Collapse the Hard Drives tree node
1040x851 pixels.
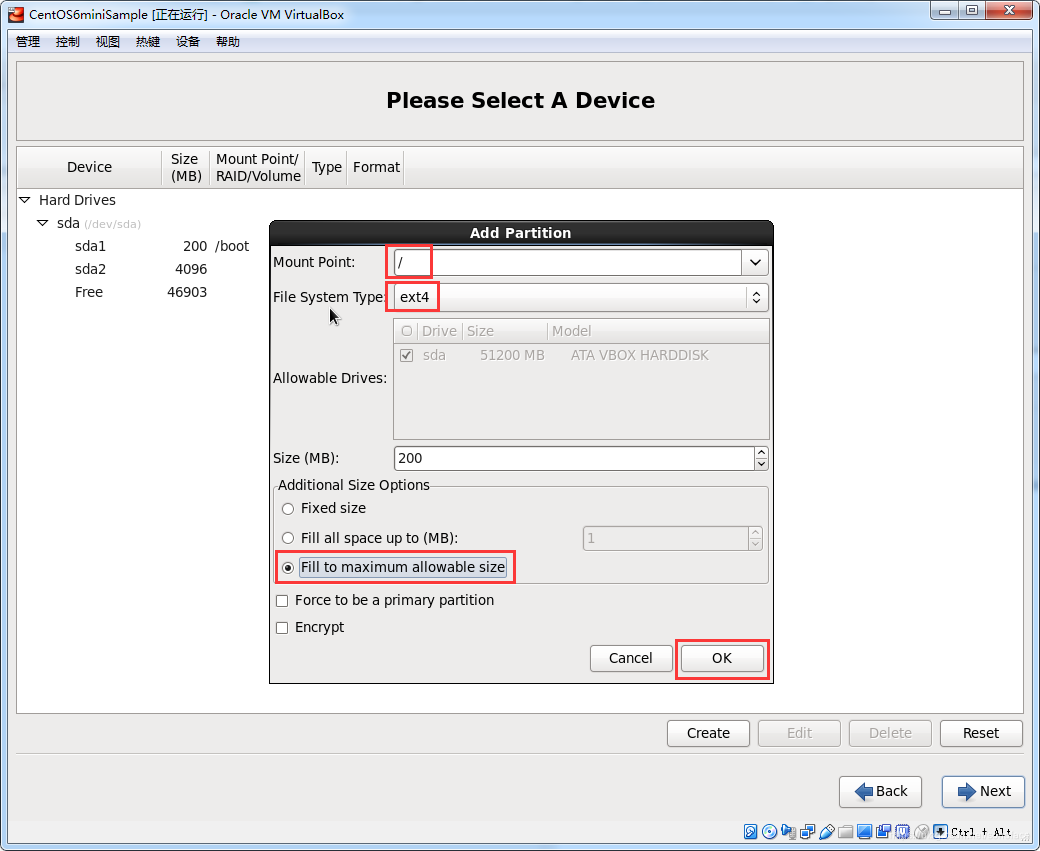[x=25, y=200]
